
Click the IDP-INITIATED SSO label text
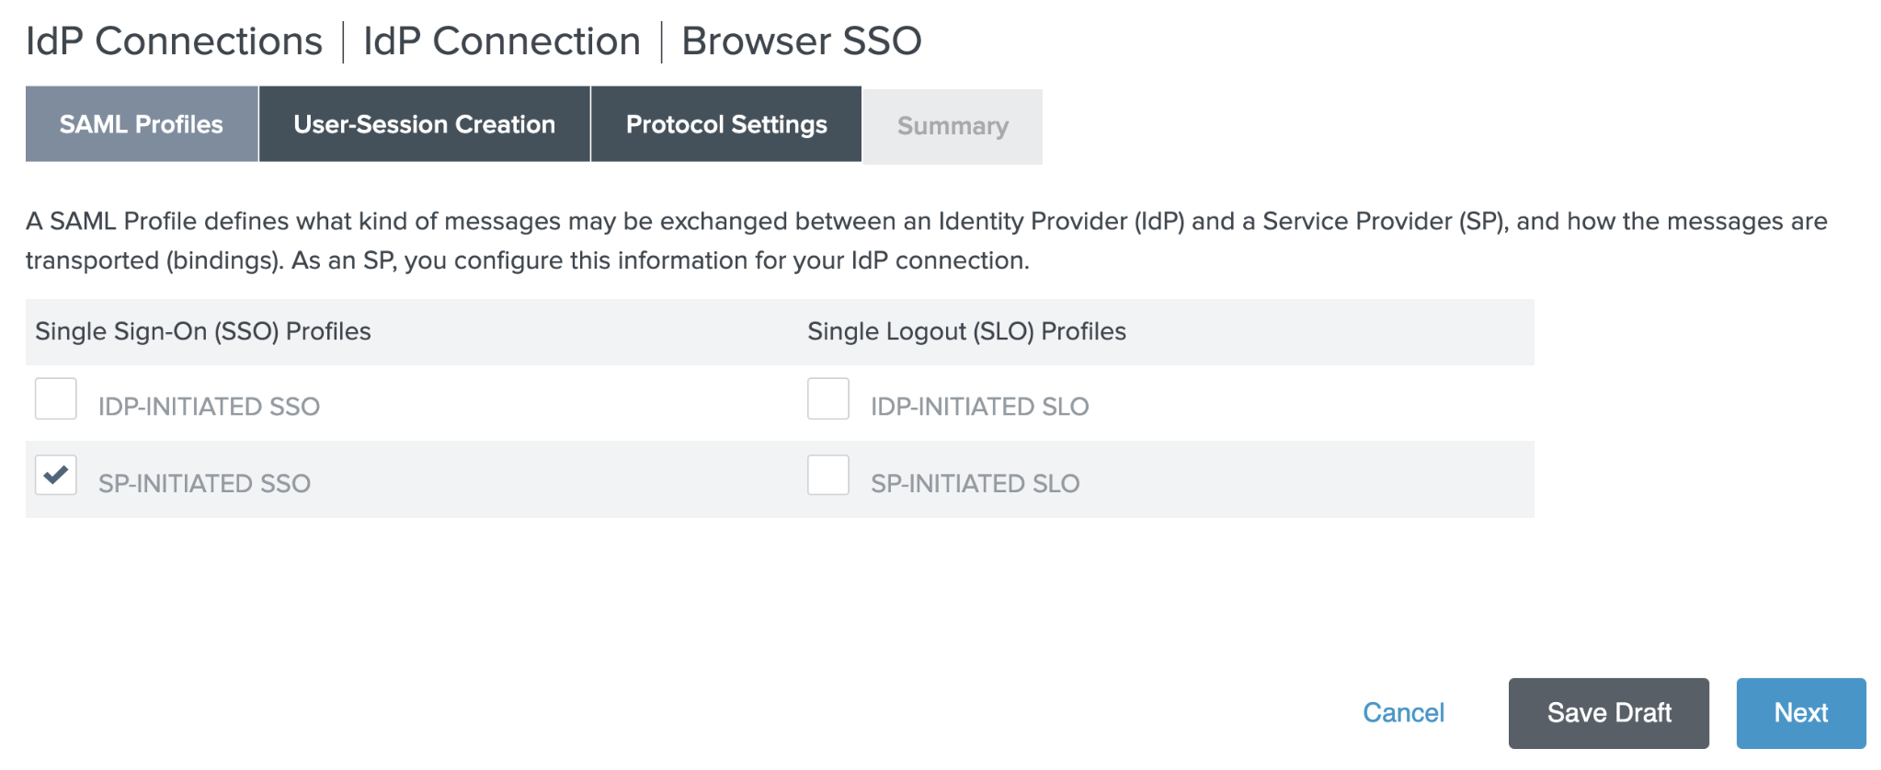point(209,407)
